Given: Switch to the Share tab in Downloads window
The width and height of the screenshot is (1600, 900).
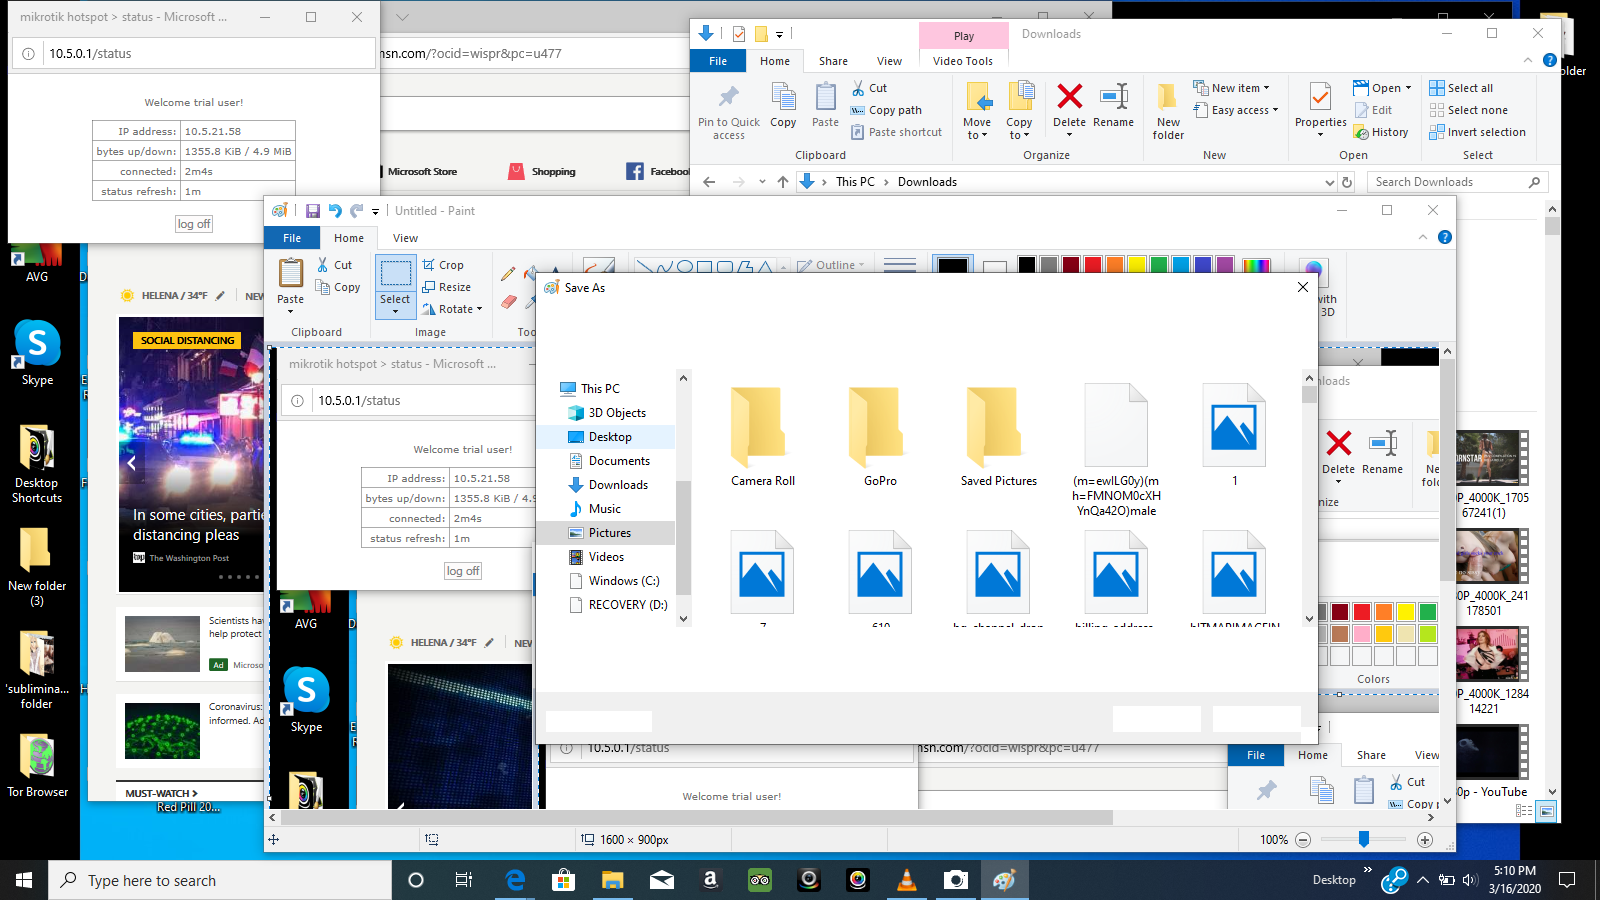Looking at the screenshot, I should pyautogui.click(x=833, y=61).
